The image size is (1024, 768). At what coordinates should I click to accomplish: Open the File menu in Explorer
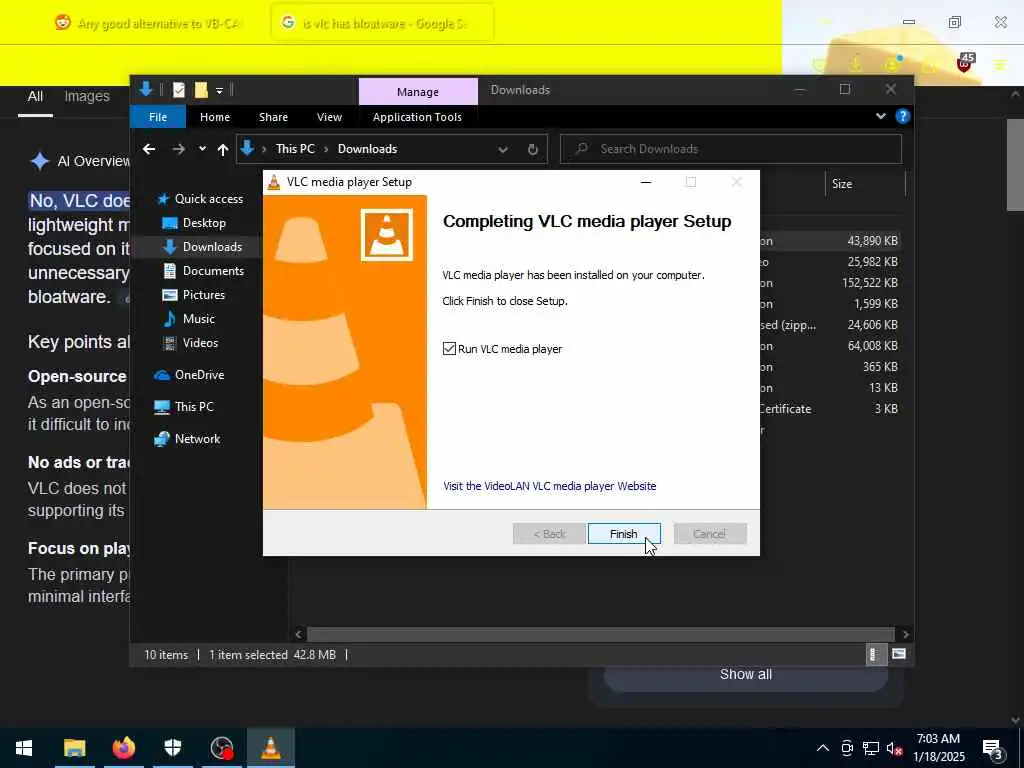pyautogui.click(x=157, y=117)
